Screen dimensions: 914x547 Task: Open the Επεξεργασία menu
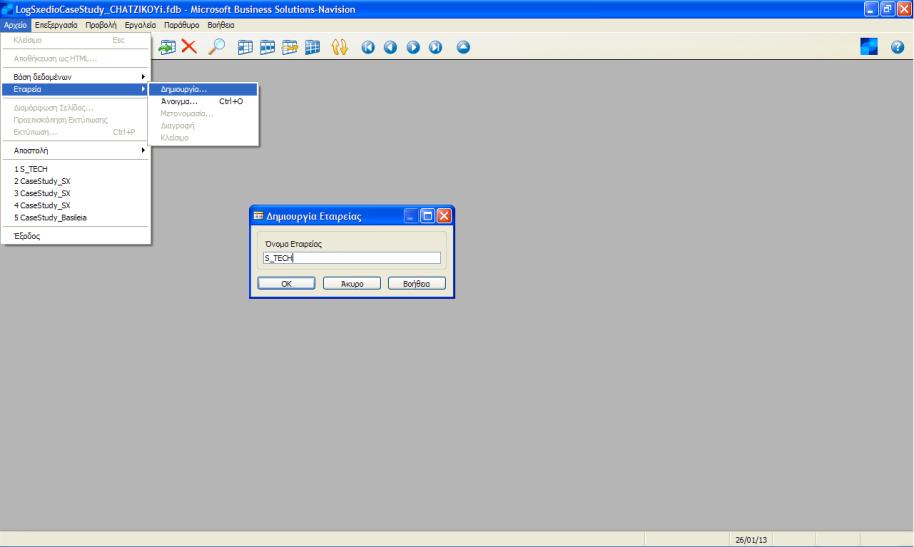tap(56, 25)
